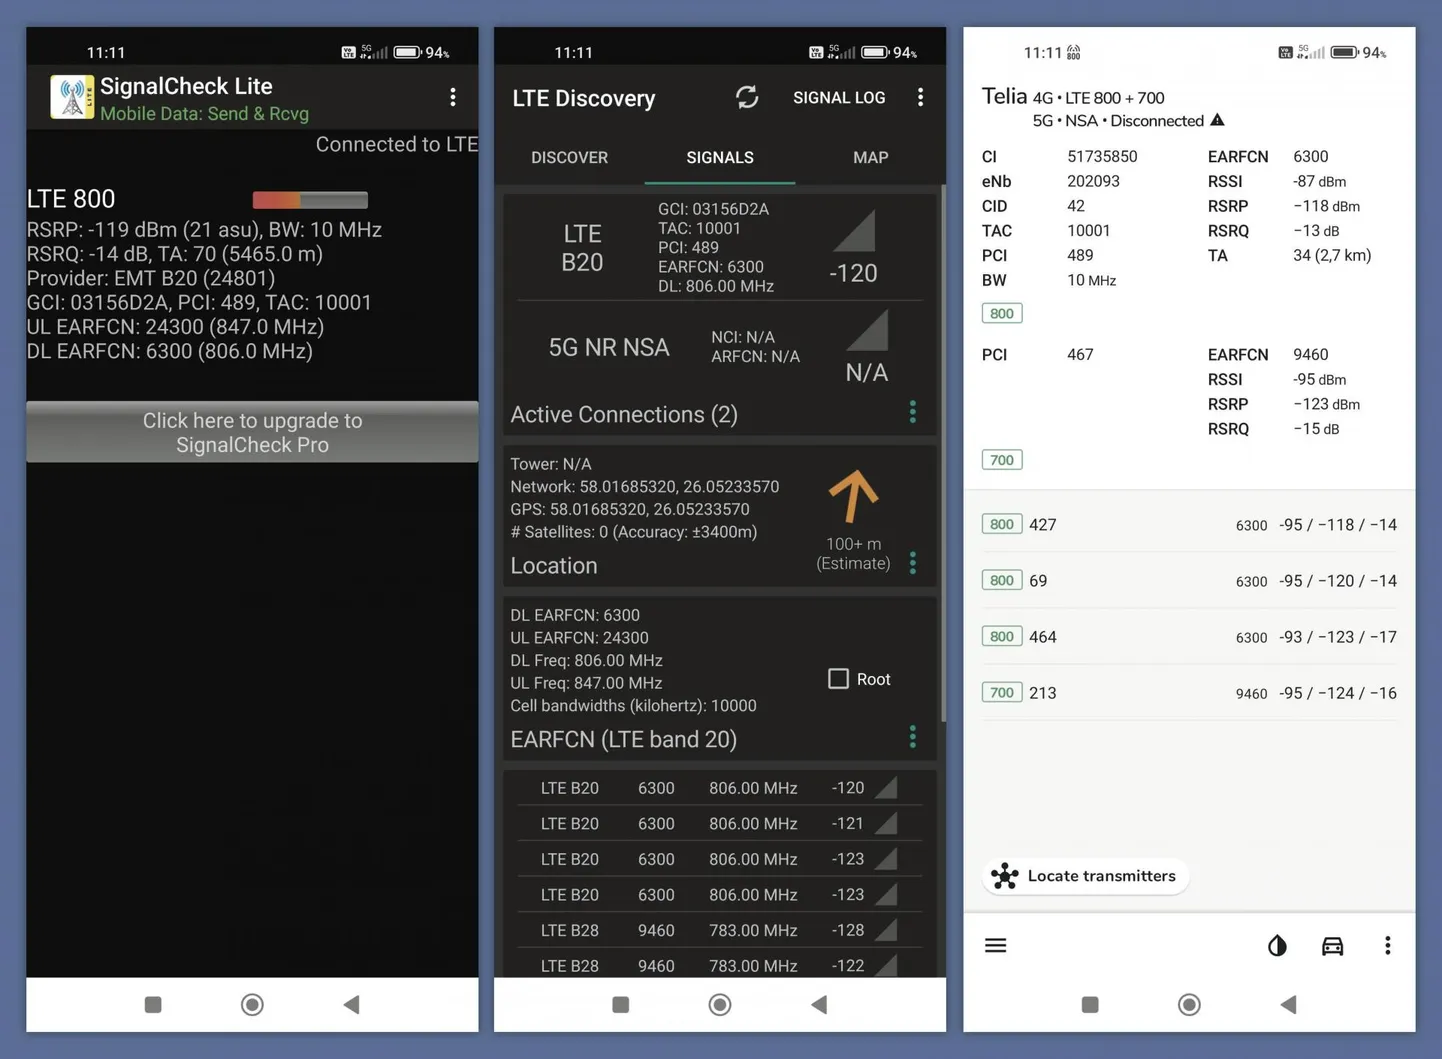
Task: Tap DL EARFCN: 6300 (806.0 MHz) line in SignalCheck
Action: [x=170, y=351]
